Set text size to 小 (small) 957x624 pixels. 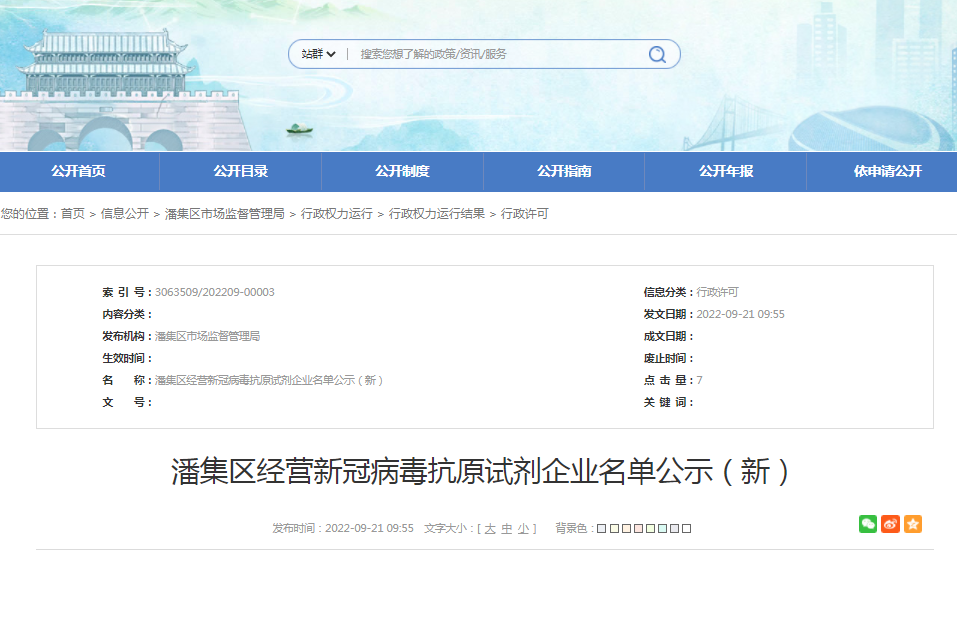point(522,527)
